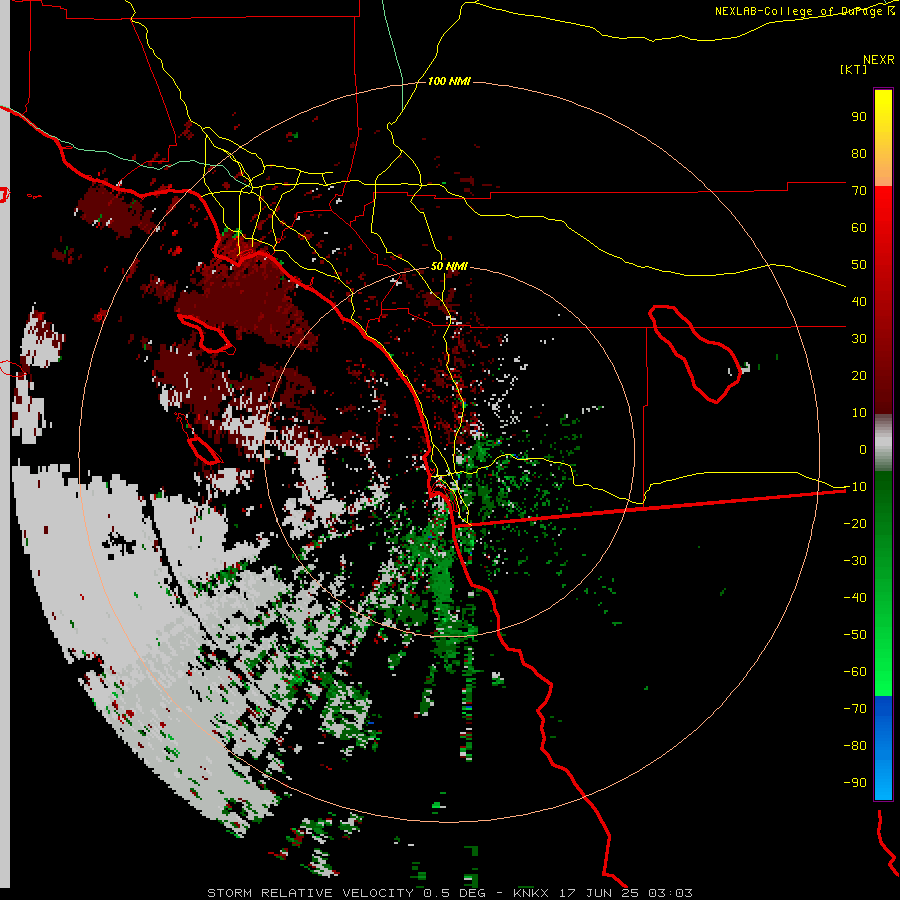Click the 90 value on velocity scale
The width and height of the screenshot is (900, 900).
click(859, 117)
